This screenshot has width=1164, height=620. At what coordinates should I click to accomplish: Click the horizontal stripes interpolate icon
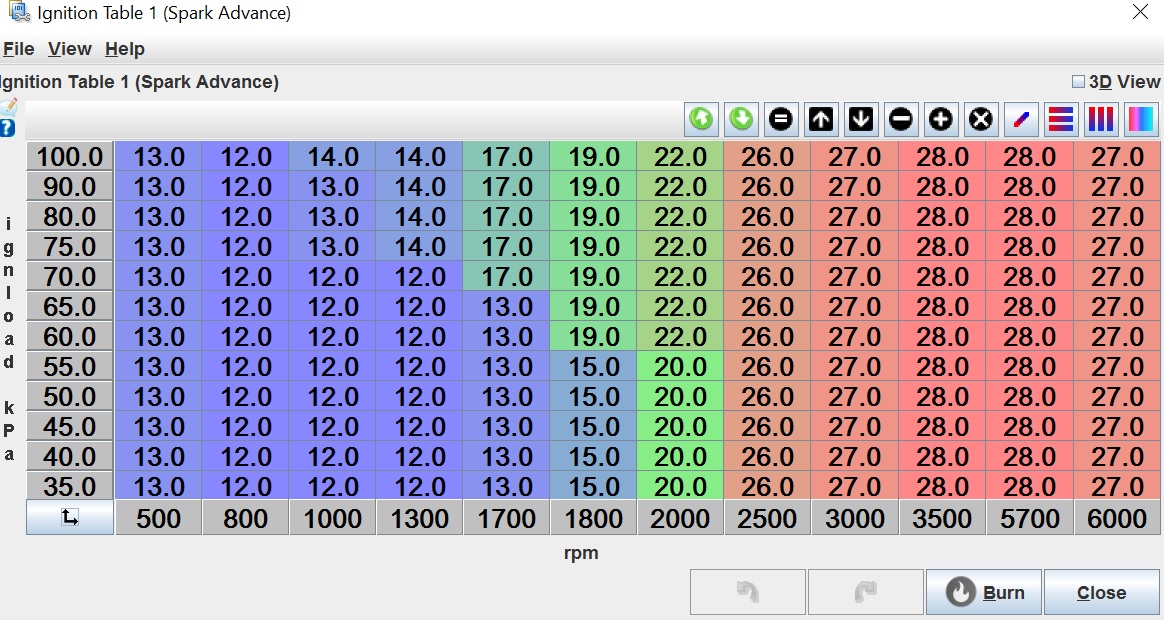coord(1060,120)
